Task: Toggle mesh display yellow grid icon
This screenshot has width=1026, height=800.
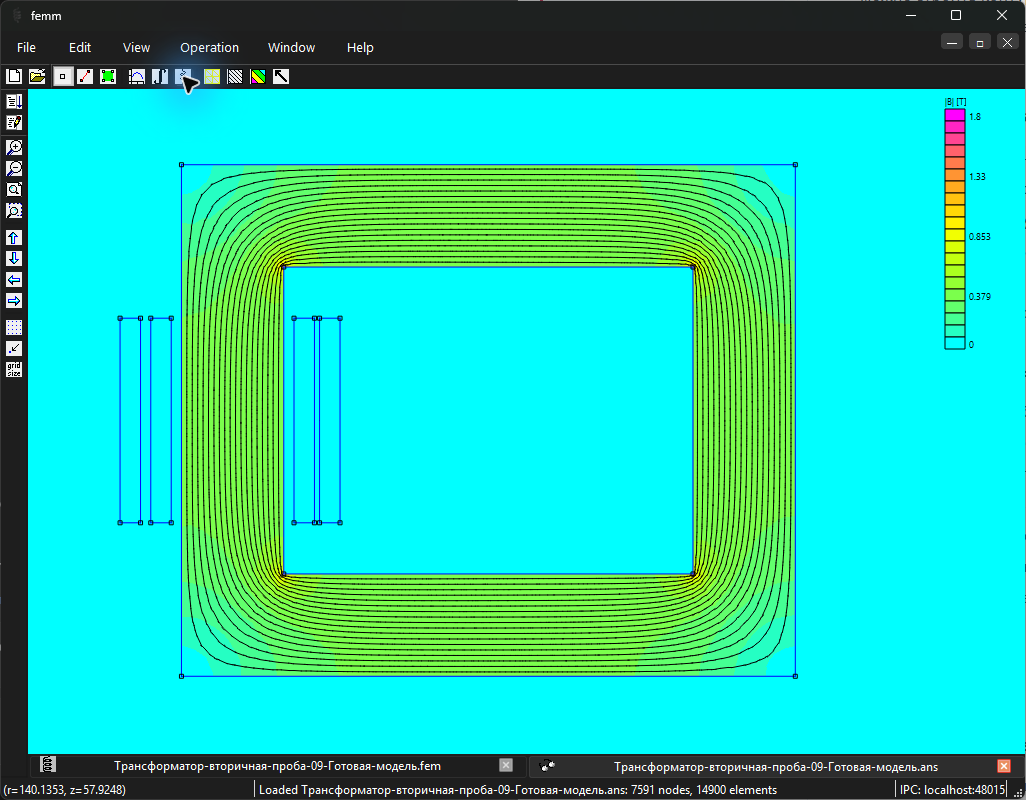Action: point(212,77)
